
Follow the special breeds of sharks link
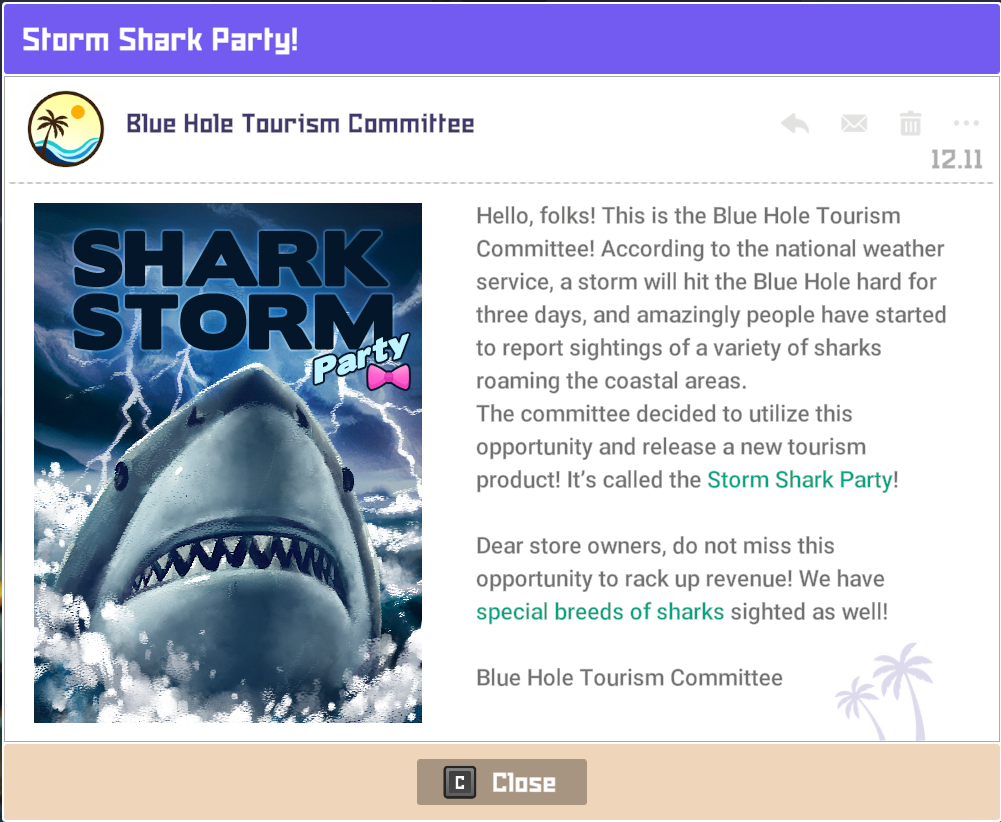click(600, 611)
